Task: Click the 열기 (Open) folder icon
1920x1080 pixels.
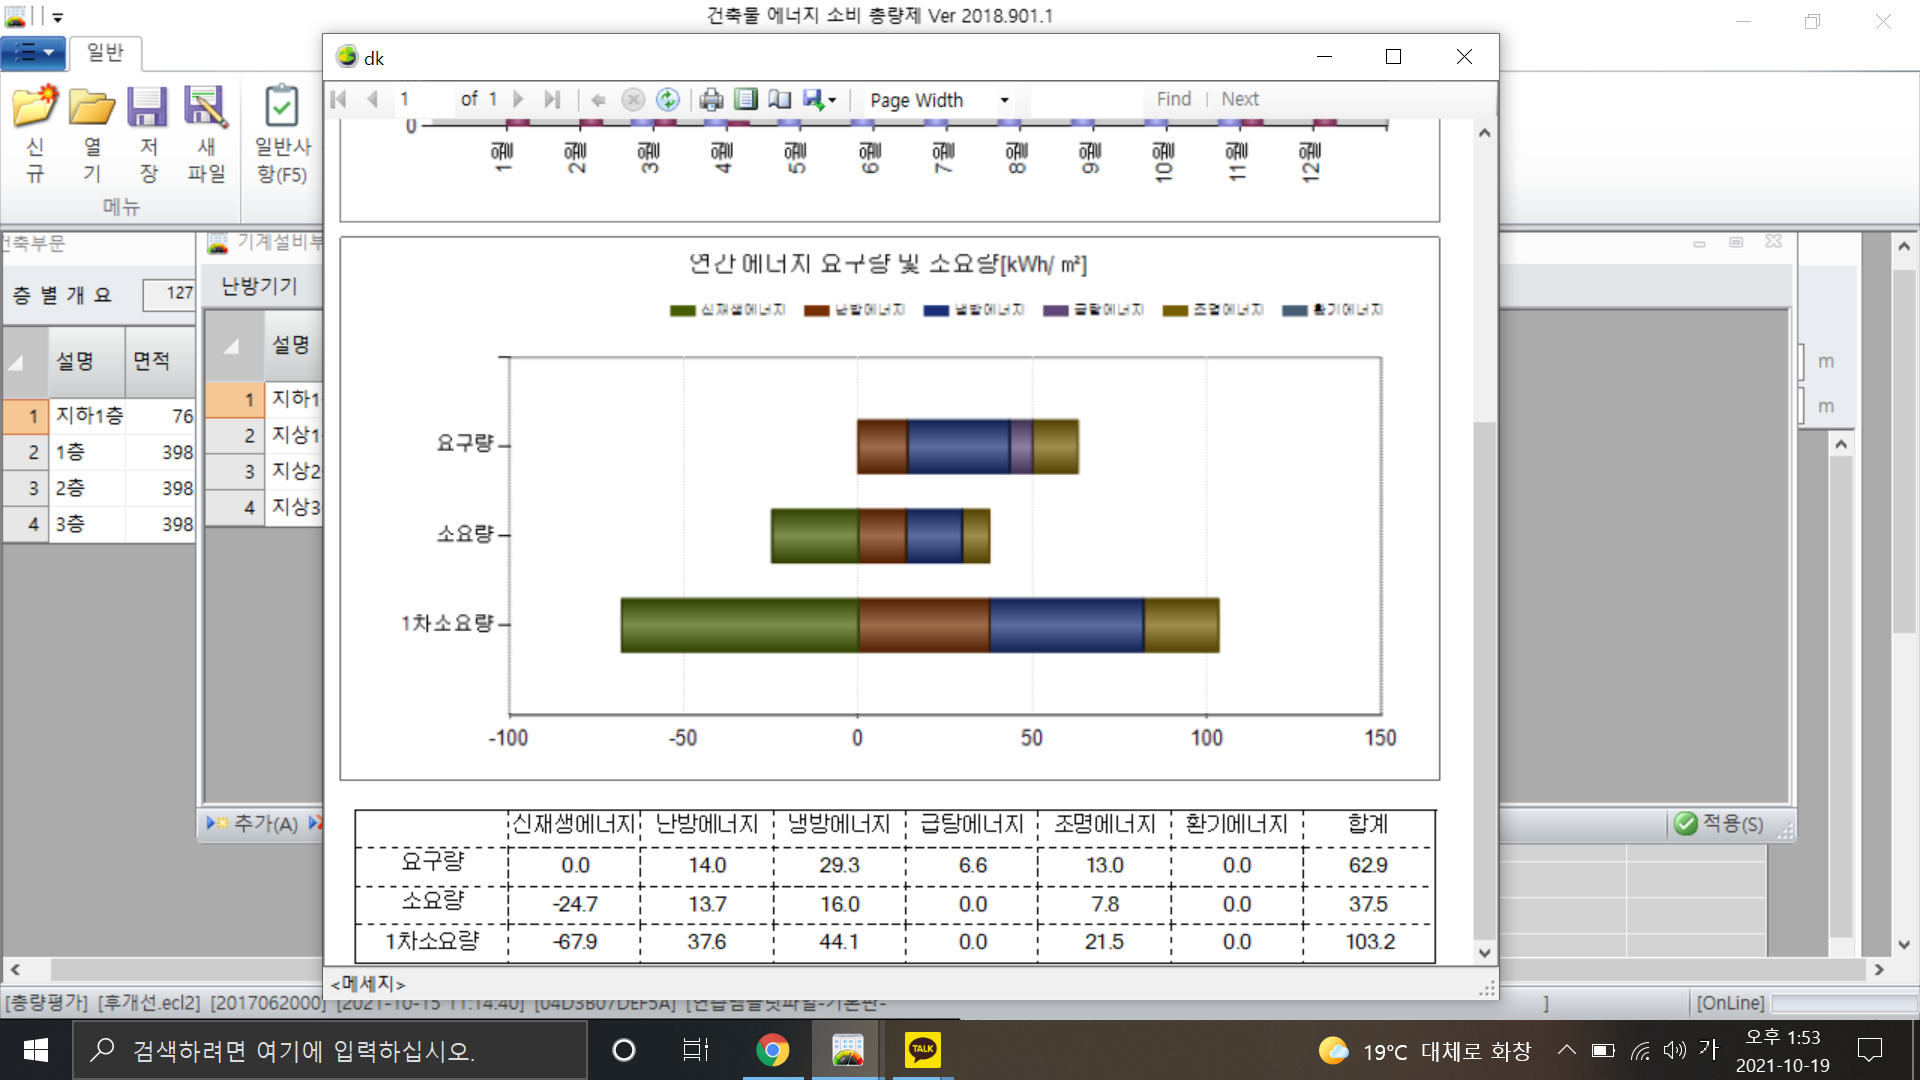Action: pyautogui.click(x=92, y=108)
